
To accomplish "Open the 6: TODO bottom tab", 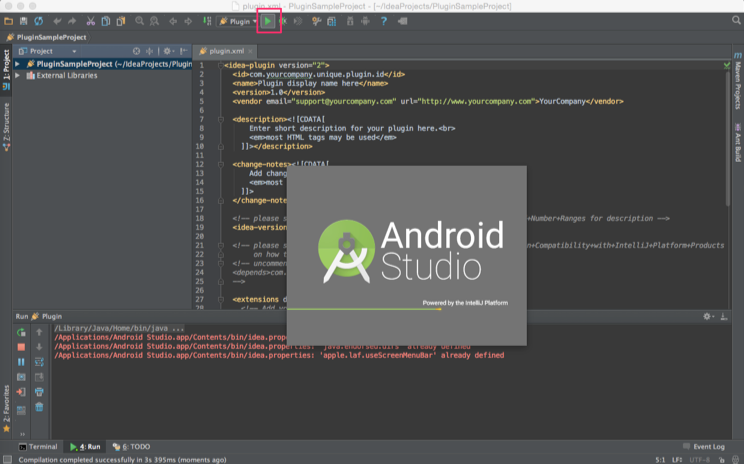I will [x=131, y=447].
